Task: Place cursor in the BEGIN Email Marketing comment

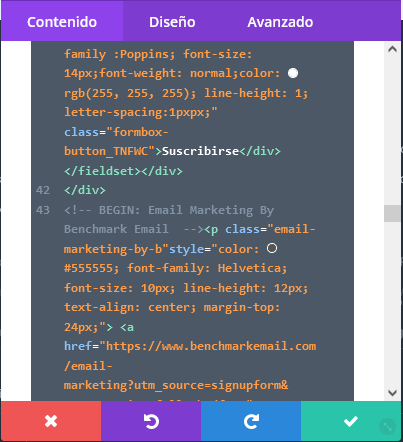Action: (169, 219)
